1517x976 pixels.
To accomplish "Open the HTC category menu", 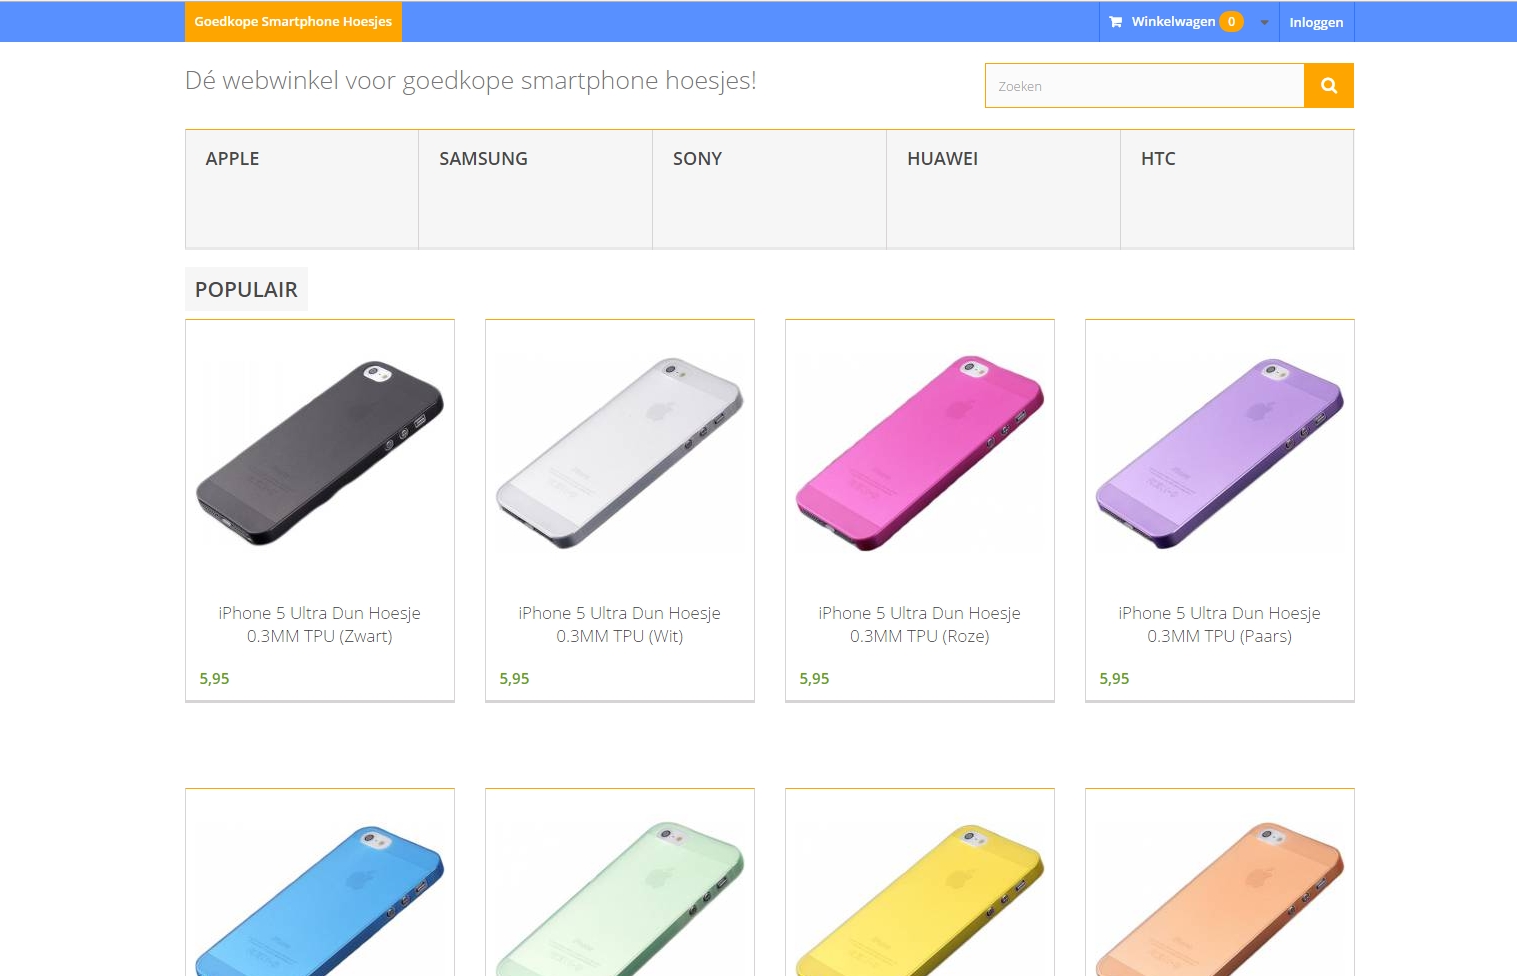I will click(x=1237, y=189).
